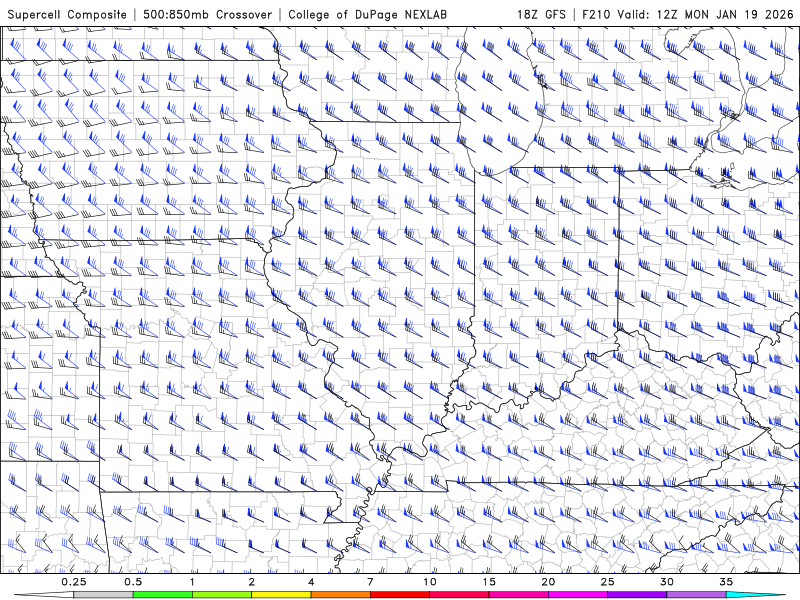The image size is (800, 600).
Task: Select the red 7–10 color bar segment
Action: (x=400, y=595)
